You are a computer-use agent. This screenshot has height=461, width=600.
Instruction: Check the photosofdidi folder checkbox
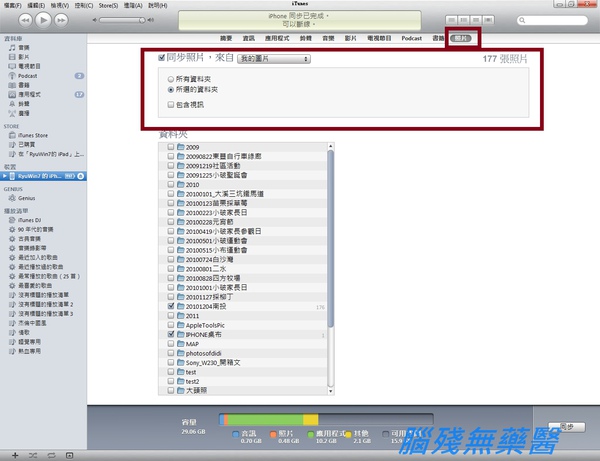171,353
